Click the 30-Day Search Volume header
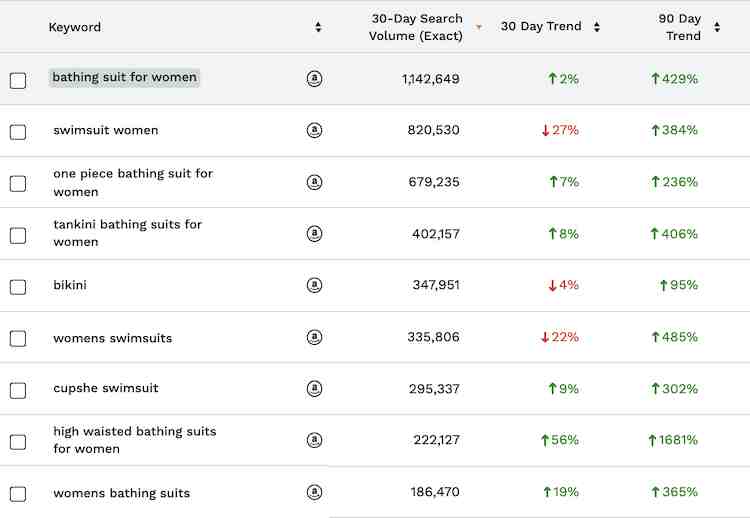 pos(416,27)
